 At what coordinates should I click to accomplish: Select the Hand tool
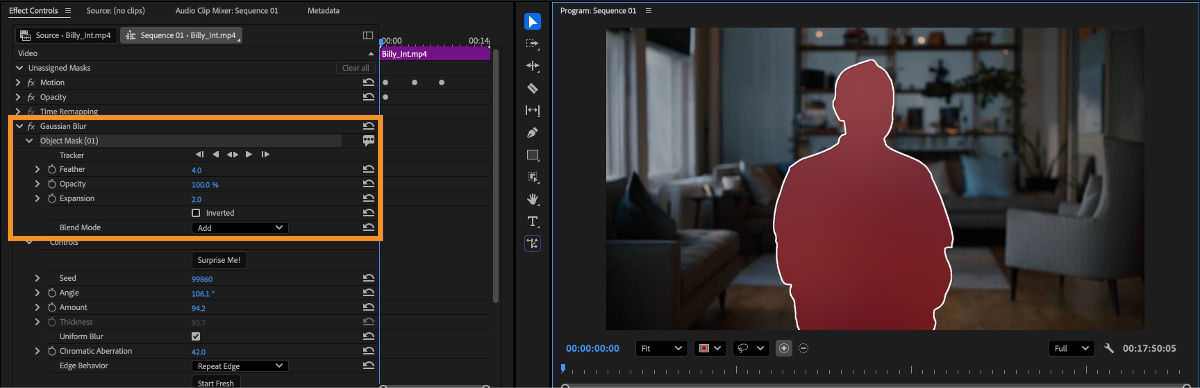(x=533, y=199)
